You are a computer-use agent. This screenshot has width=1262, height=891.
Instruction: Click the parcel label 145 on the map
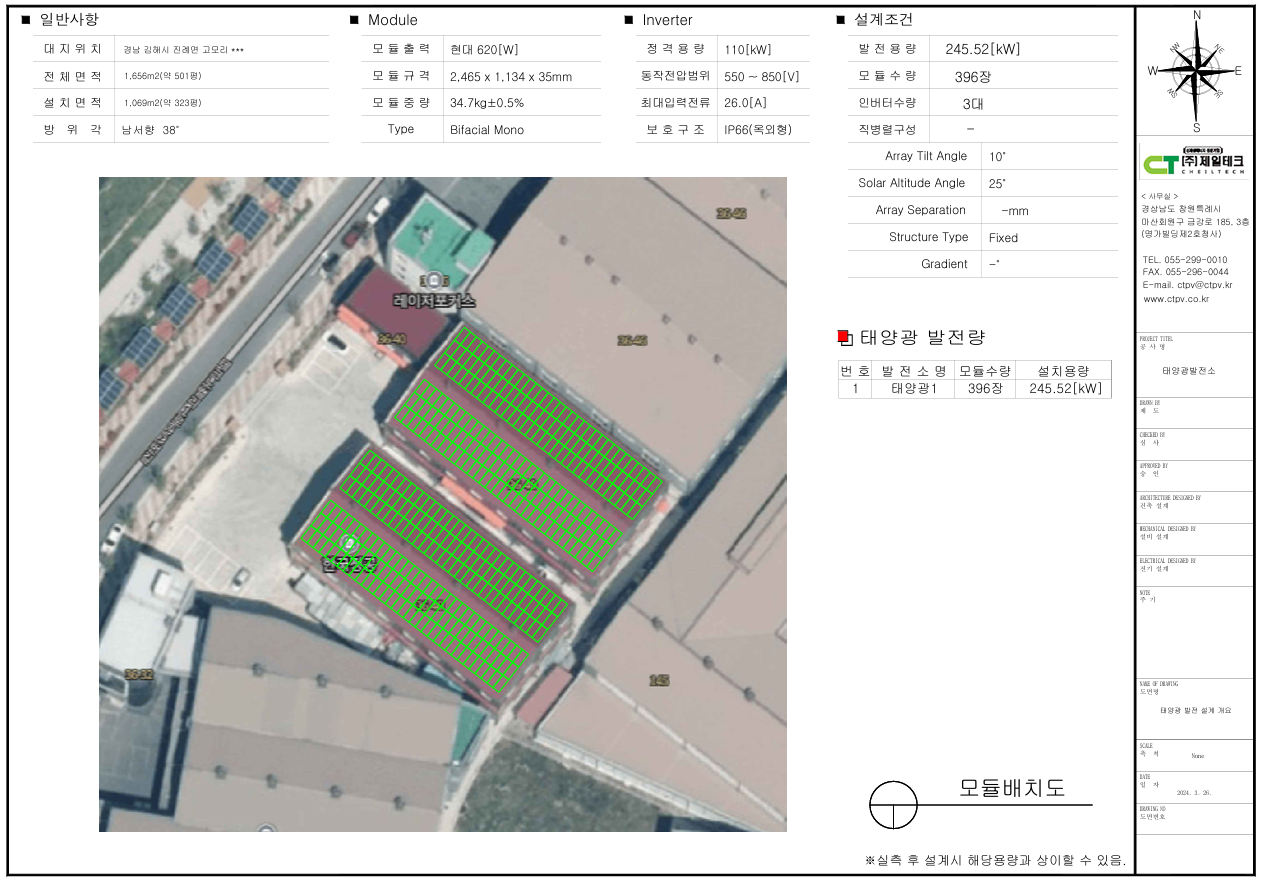click(659, 680)
